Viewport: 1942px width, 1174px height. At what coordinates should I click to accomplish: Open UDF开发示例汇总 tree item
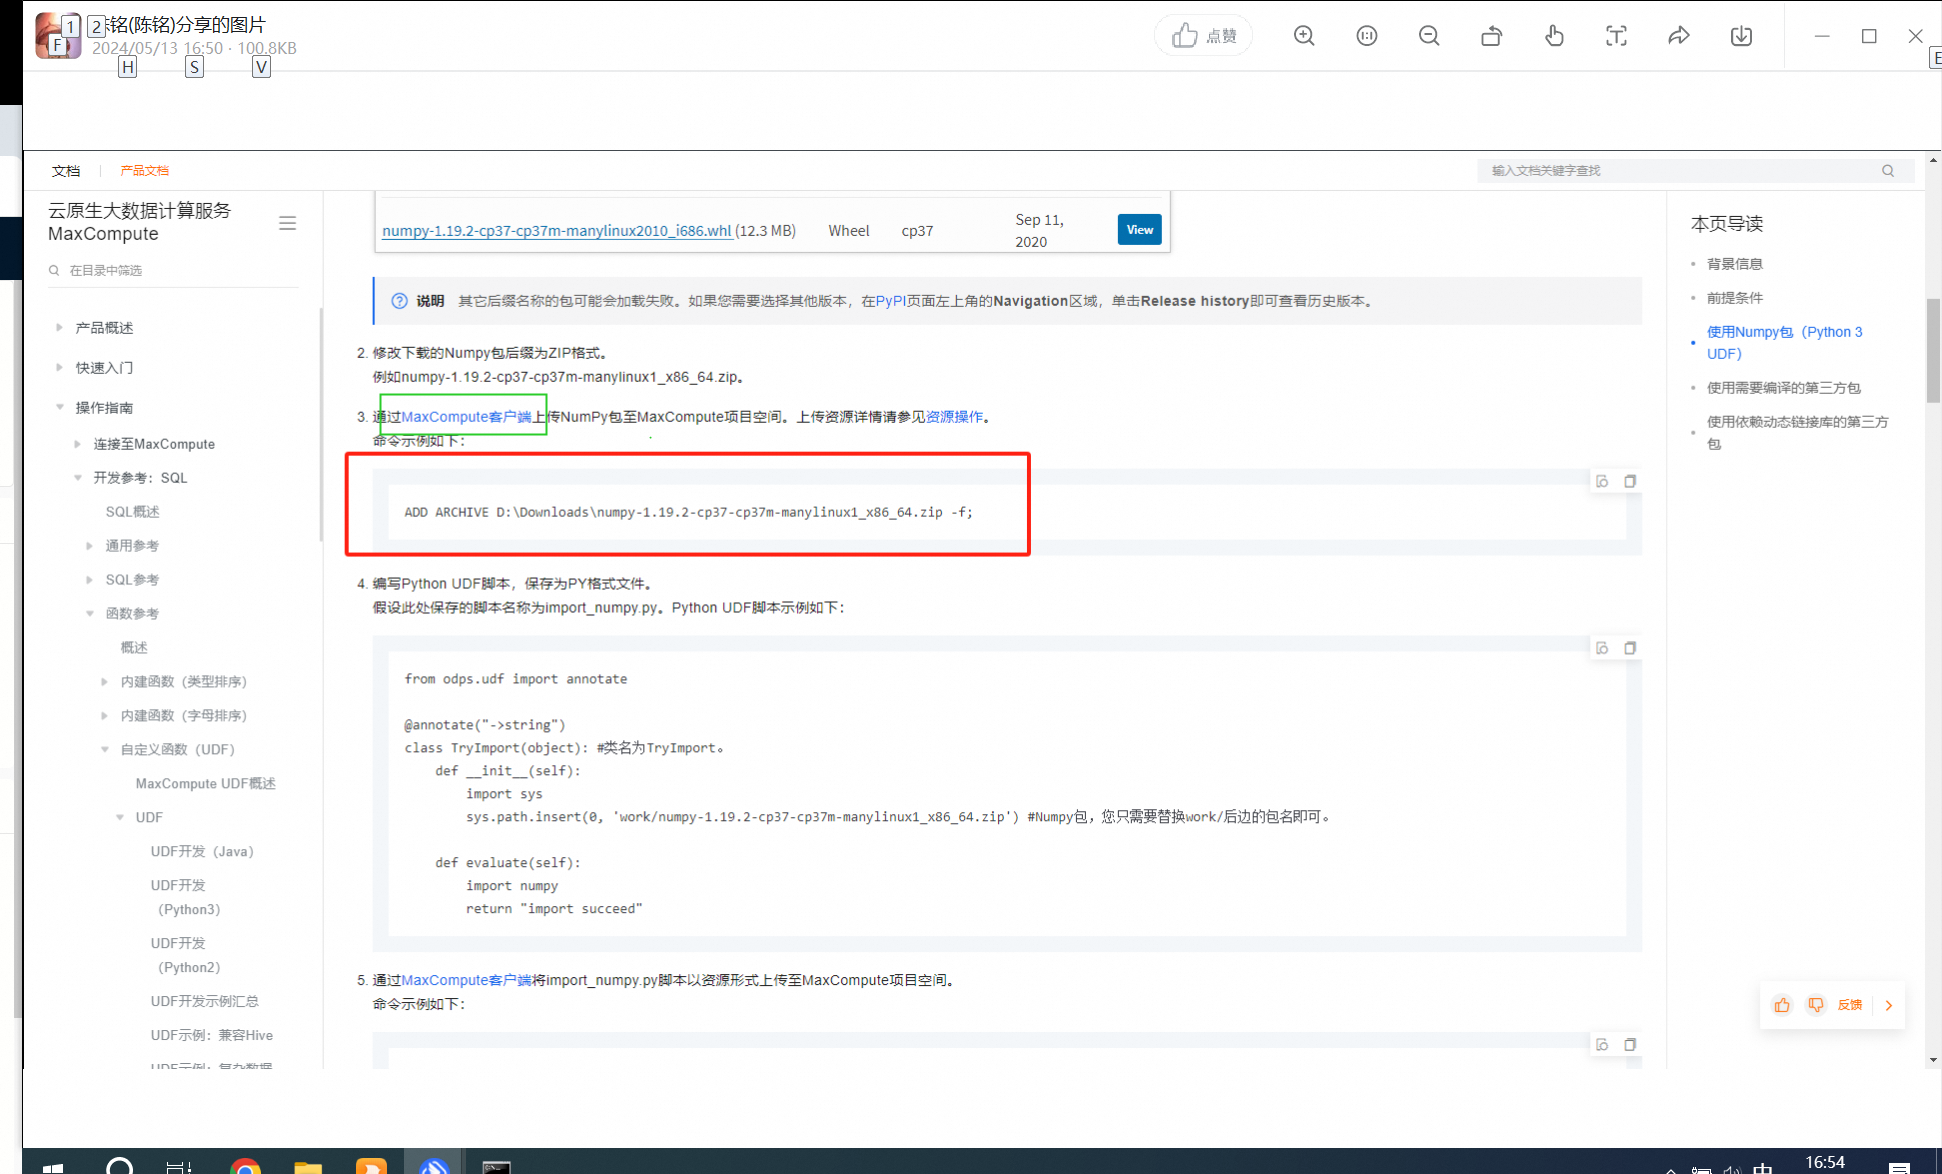click(x=204, y=1001)
